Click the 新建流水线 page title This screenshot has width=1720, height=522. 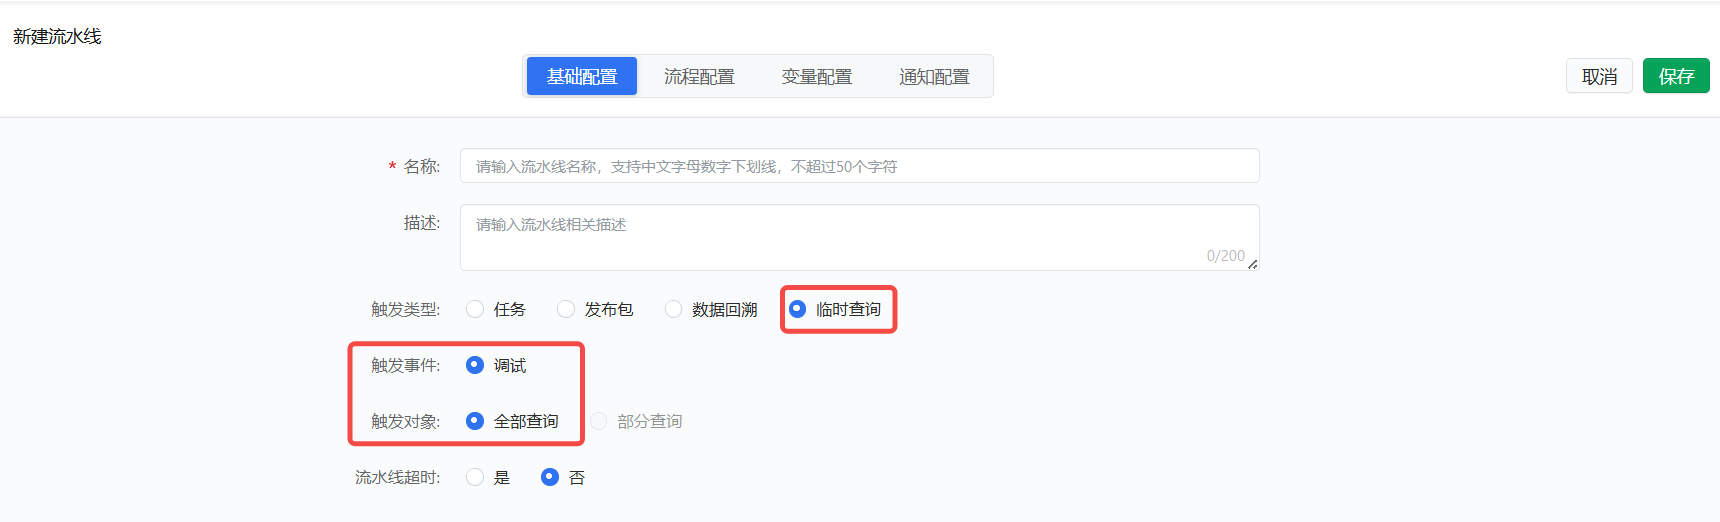pos(57,36)
